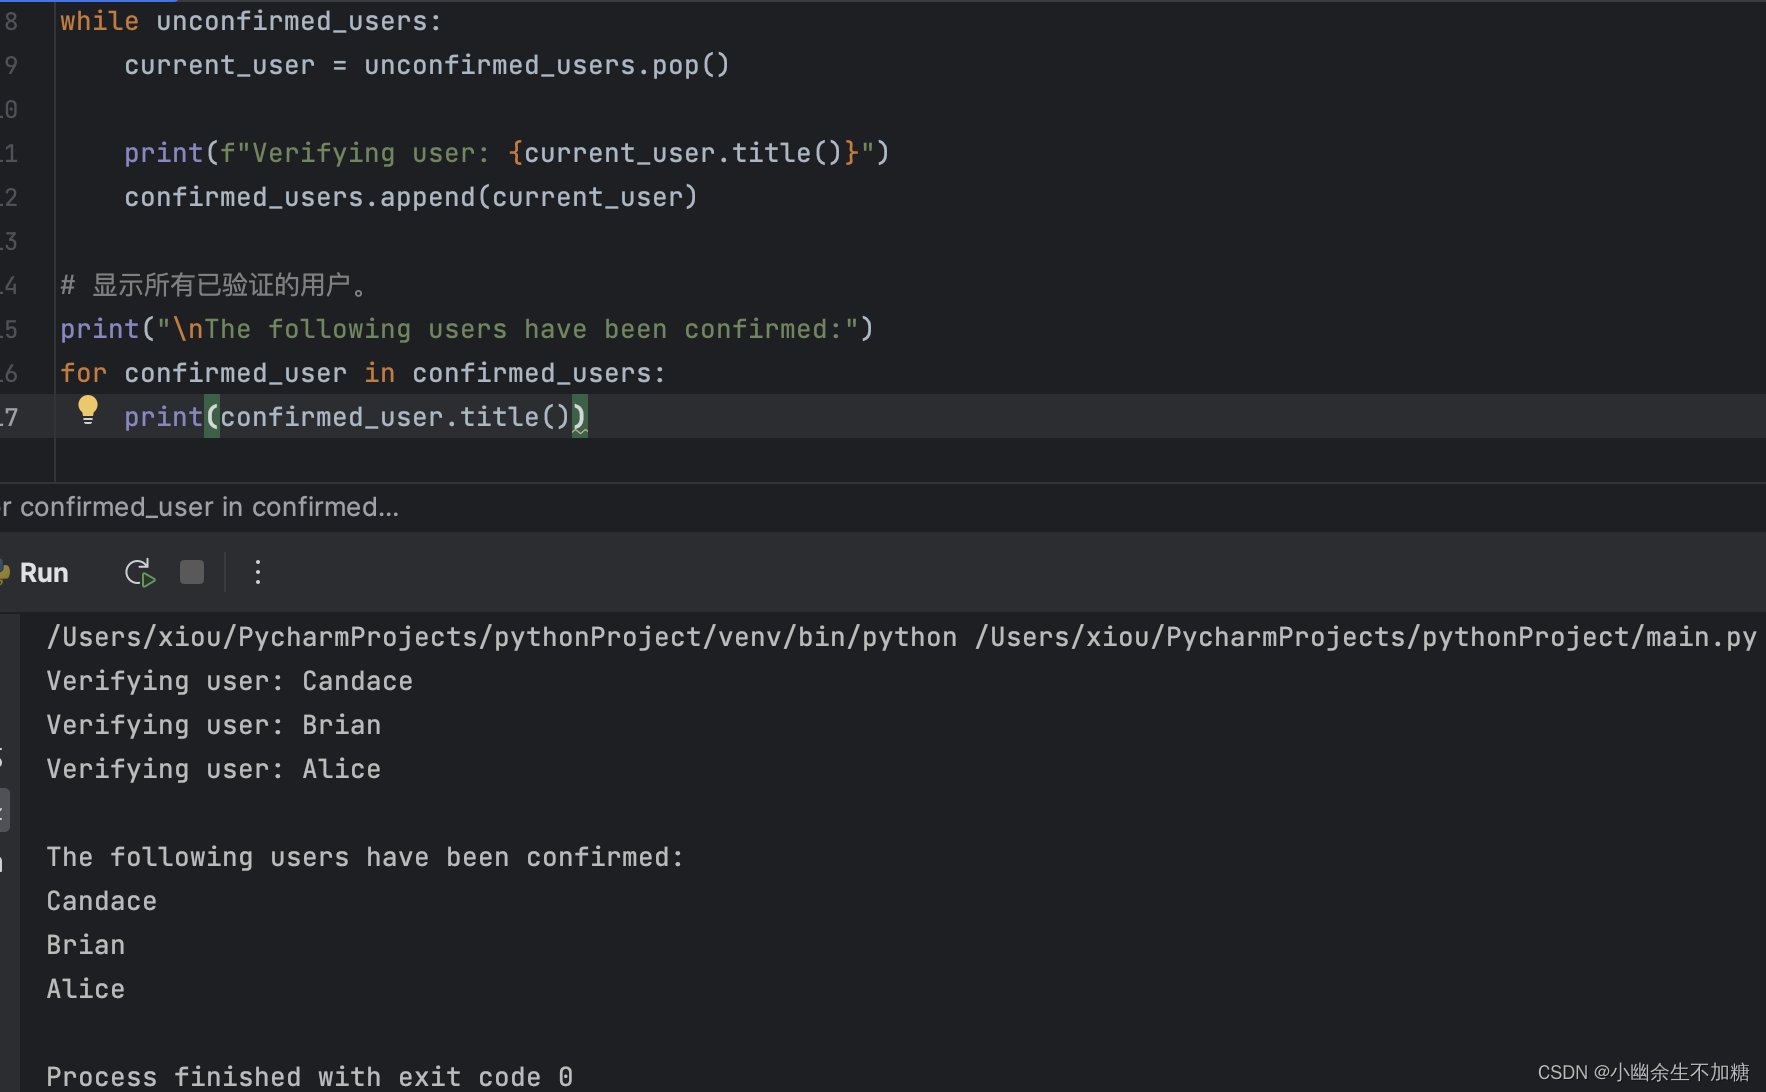
Task: Click the gutter at line number 17
Action: pyautogui.click(x=10, y=417)
